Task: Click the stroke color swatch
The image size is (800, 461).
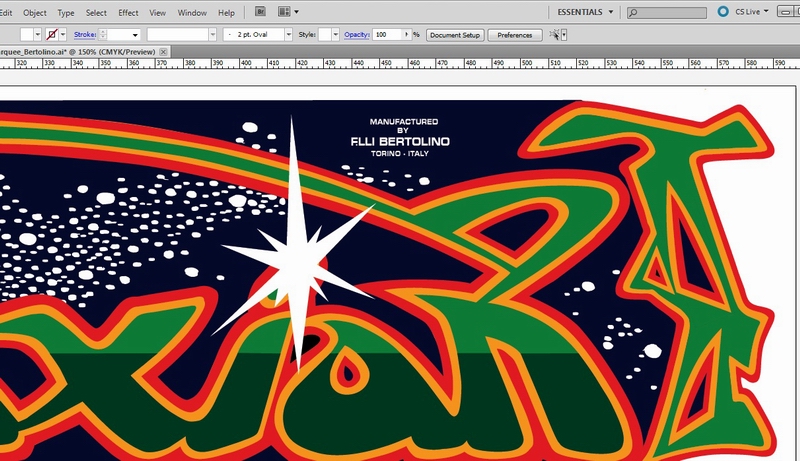Action: pos(52,35)
